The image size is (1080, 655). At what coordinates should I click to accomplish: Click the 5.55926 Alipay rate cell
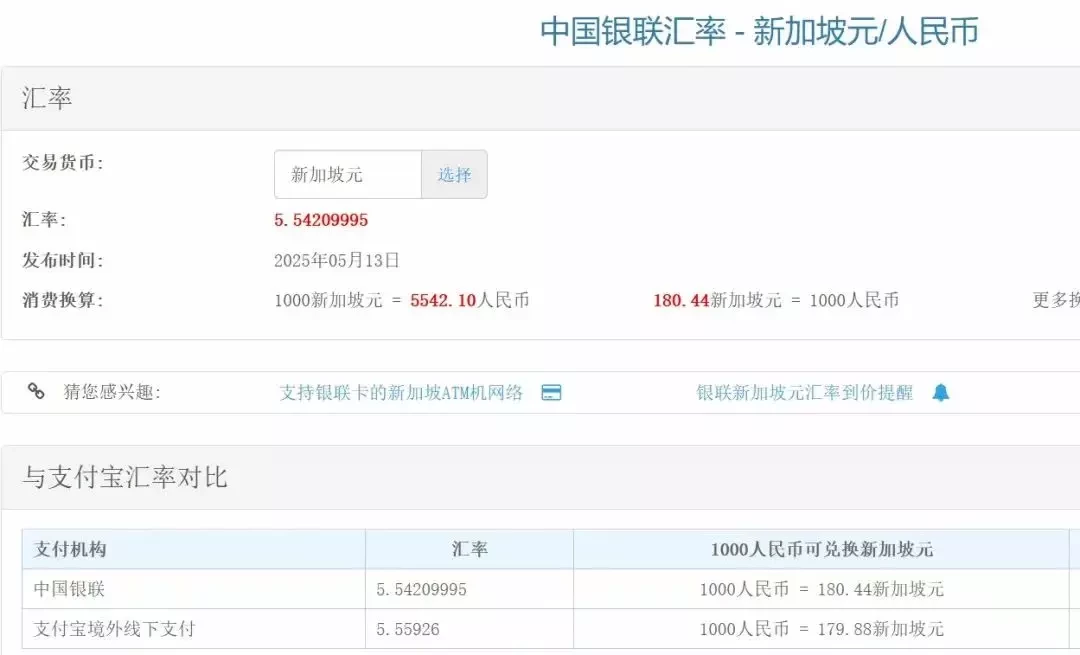click(x=469, y=629)
